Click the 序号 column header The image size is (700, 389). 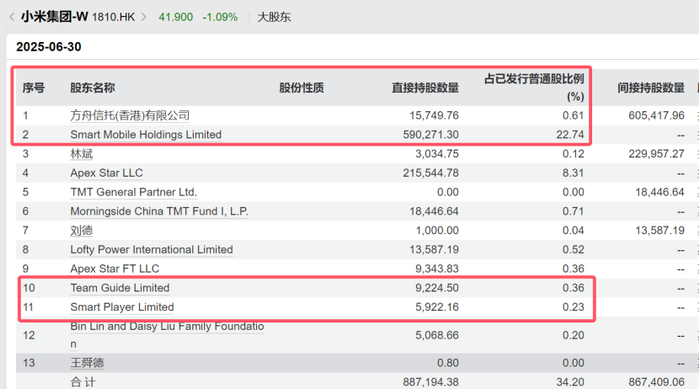[x=33, y=88]
